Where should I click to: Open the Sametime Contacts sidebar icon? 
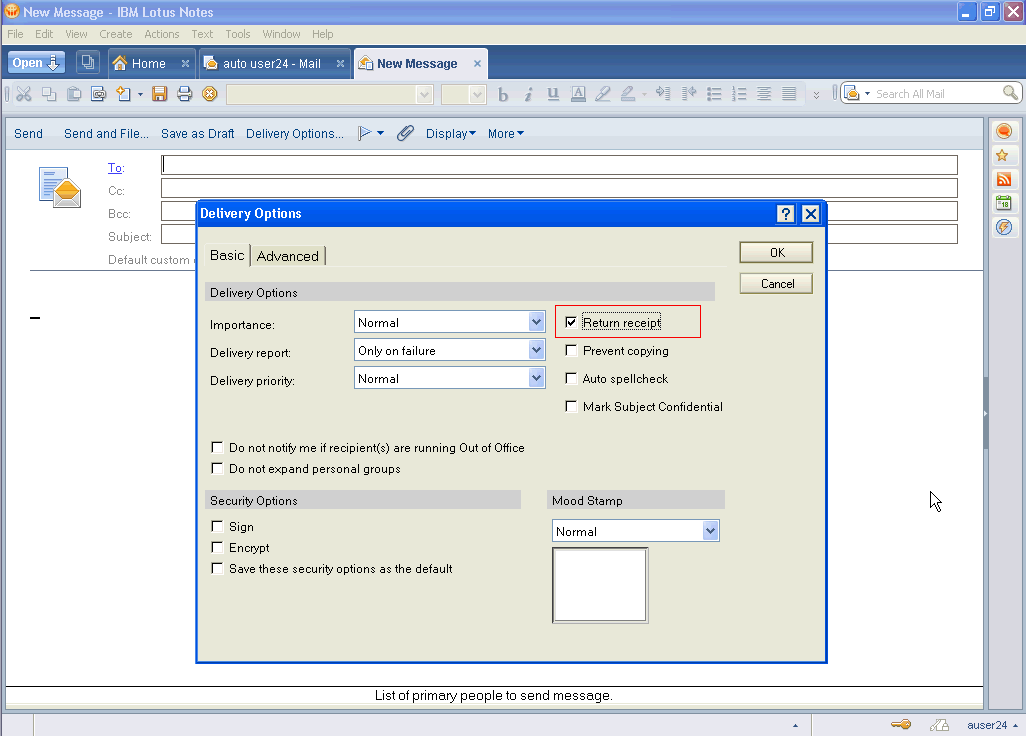[1003, 131]
